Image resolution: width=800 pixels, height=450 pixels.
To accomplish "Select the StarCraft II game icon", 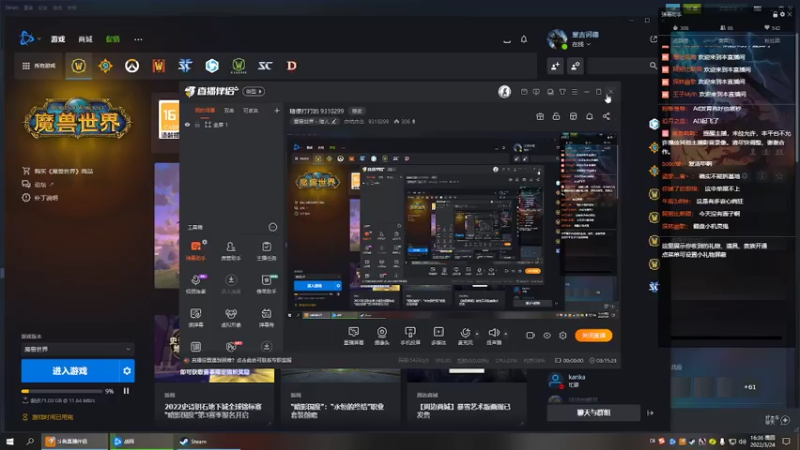I will [x=185, y=66].
